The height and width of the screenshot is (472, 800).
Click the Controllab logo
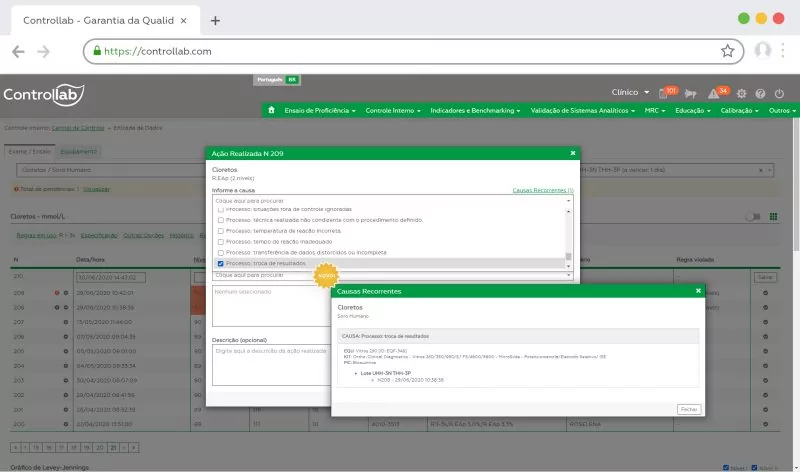click(x=44, y=95)
